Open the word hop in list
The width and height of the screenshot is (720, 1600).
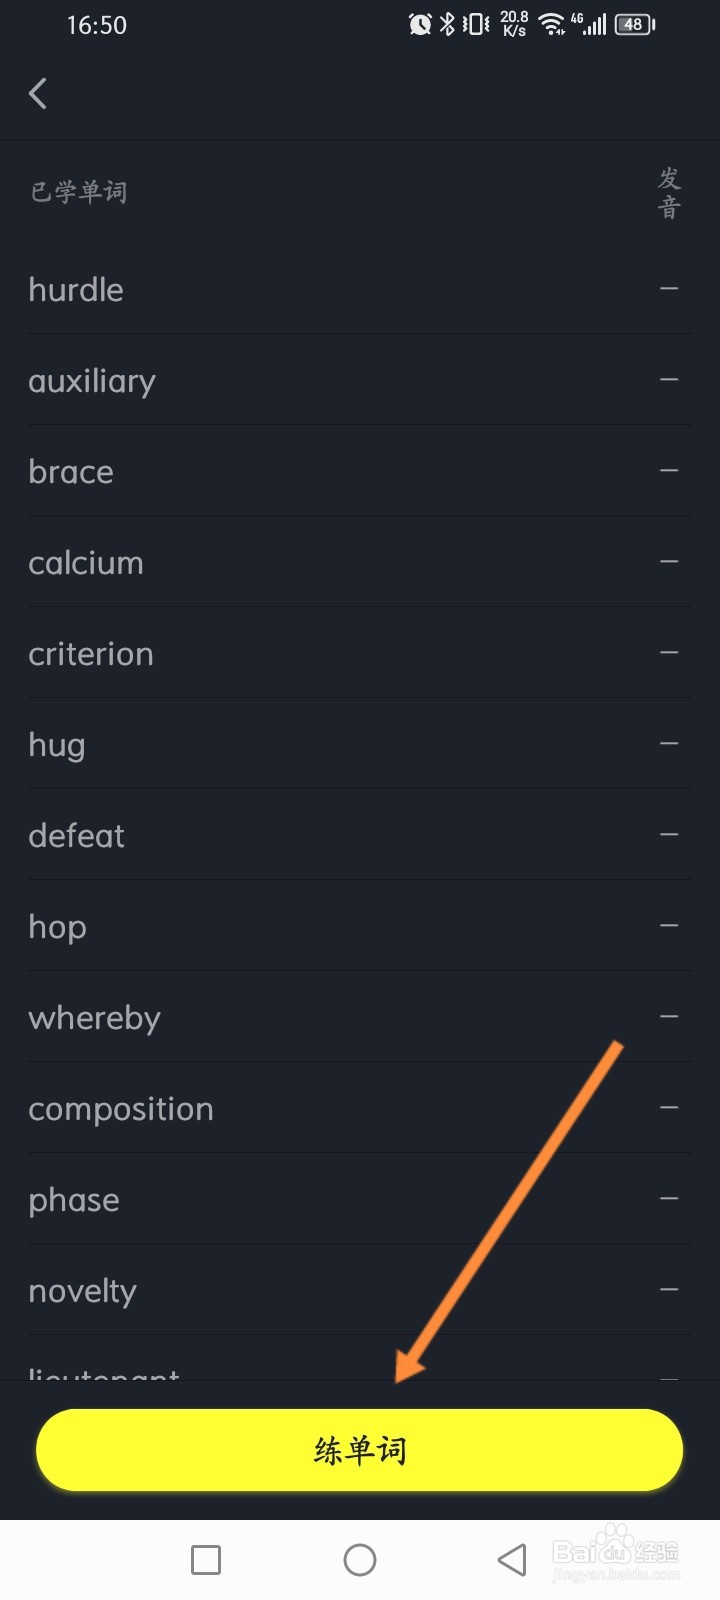point(58,927)
